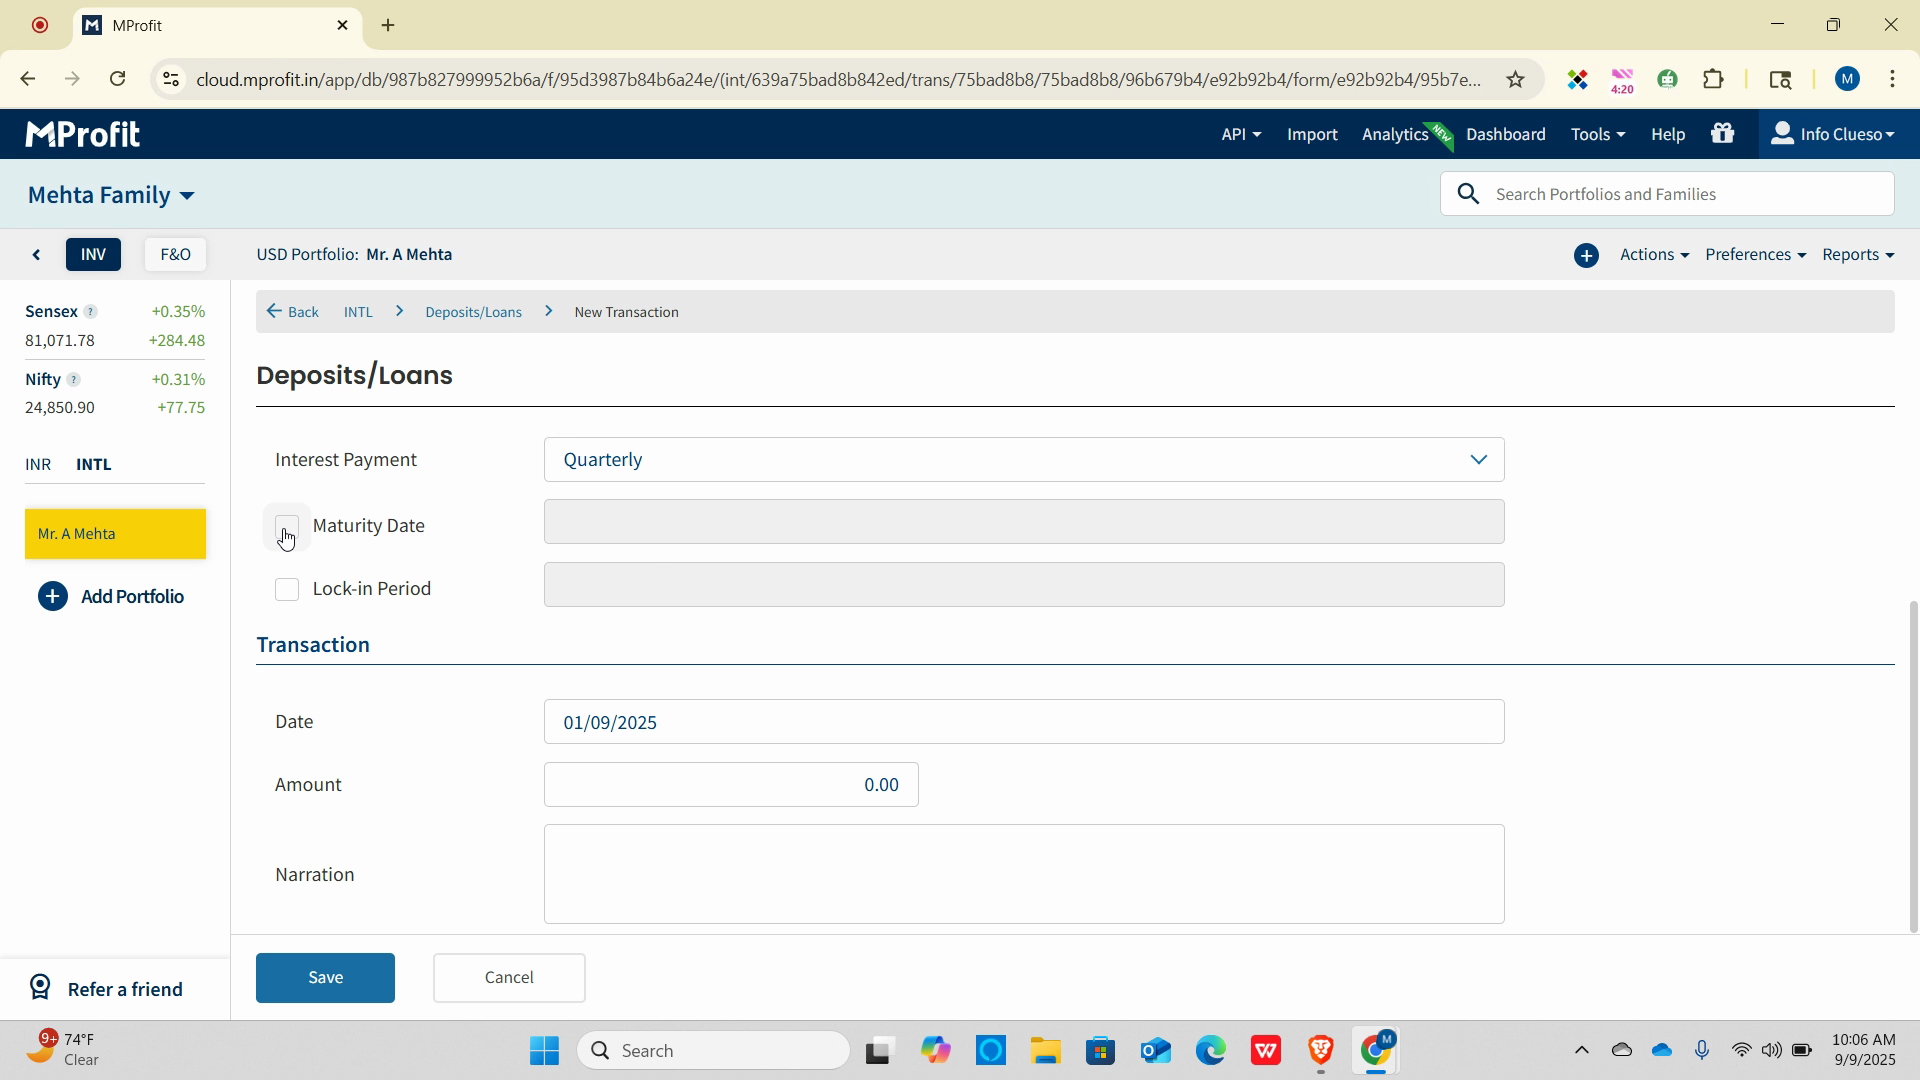Click the page vertical scrollbar
Viewport: 1920px width, 1080px height.
pyautogui.click(x=1913, y=765)
